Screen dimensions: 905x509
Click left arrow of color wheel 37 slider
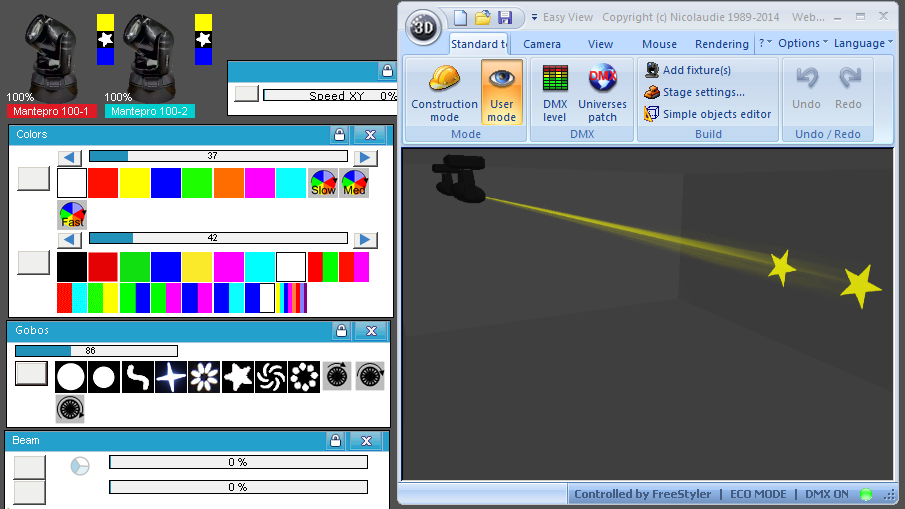point(69,158)
